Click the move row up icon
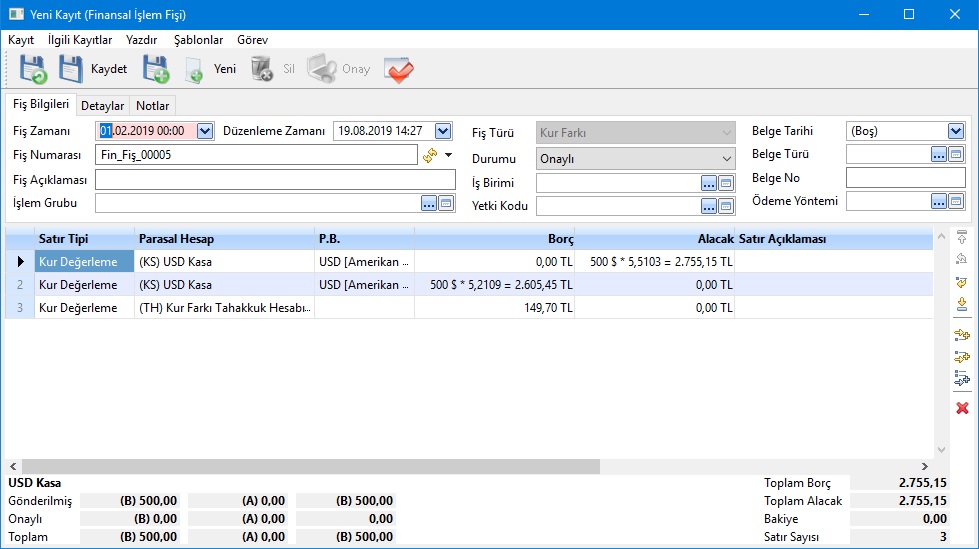This screenshot has height=549, width=979. pos(962,237)
